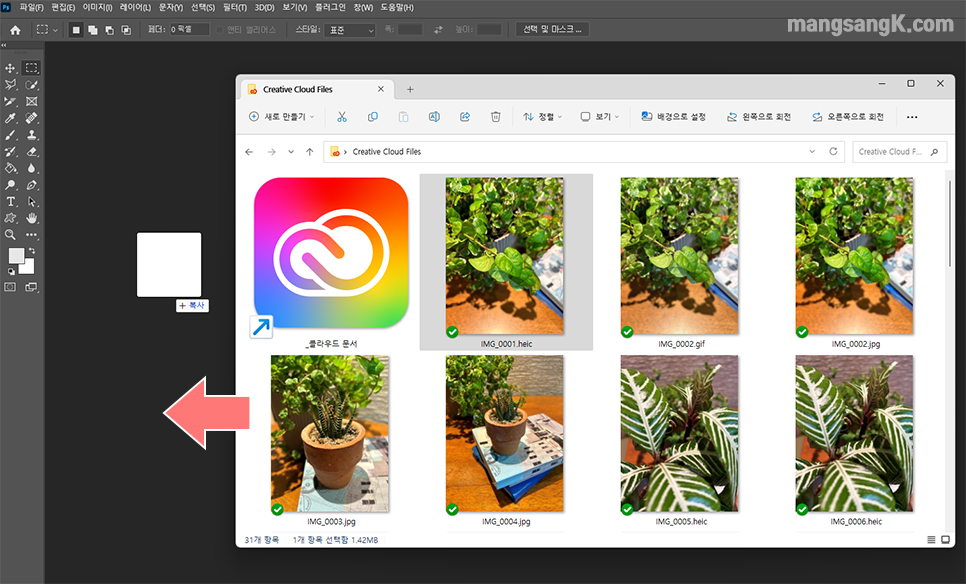The image size is (966, 584).
Task: Select the Path Selection tool
Action: pyautogui.click(x=31, y=201)
